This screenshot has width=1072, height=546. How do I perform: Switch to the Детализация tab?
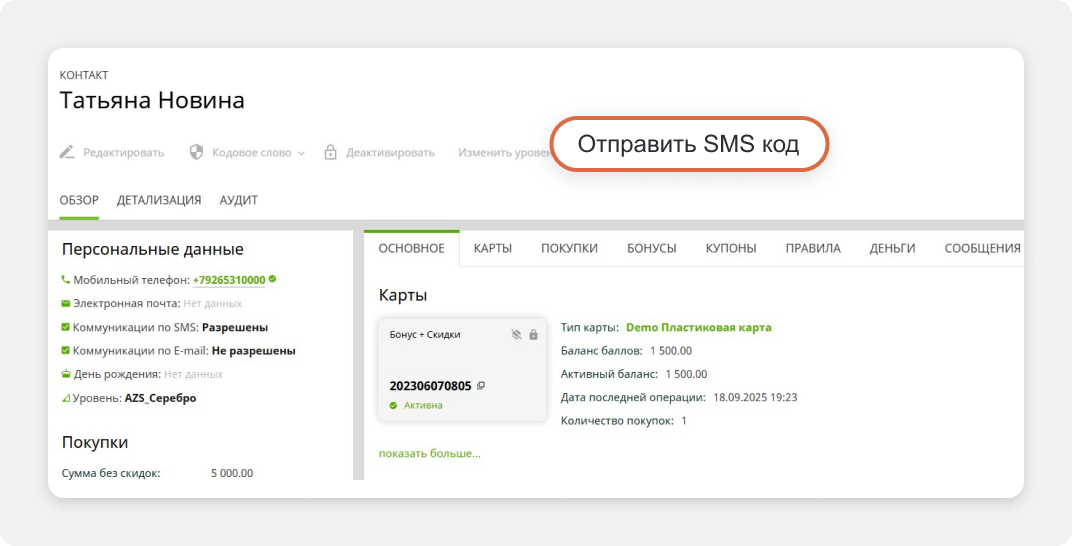[159, 200]
